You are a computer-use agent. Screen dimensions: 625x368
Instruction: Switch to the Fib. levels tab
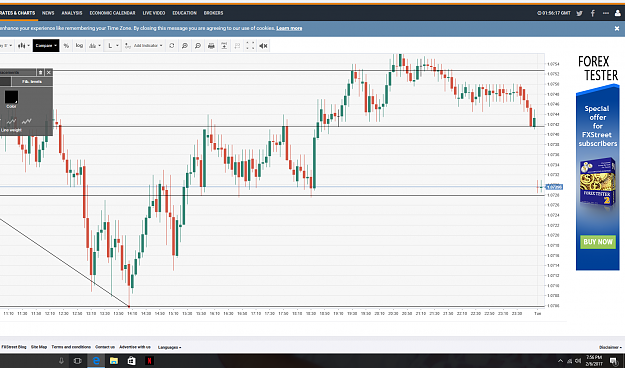click(x=32, y=81)
